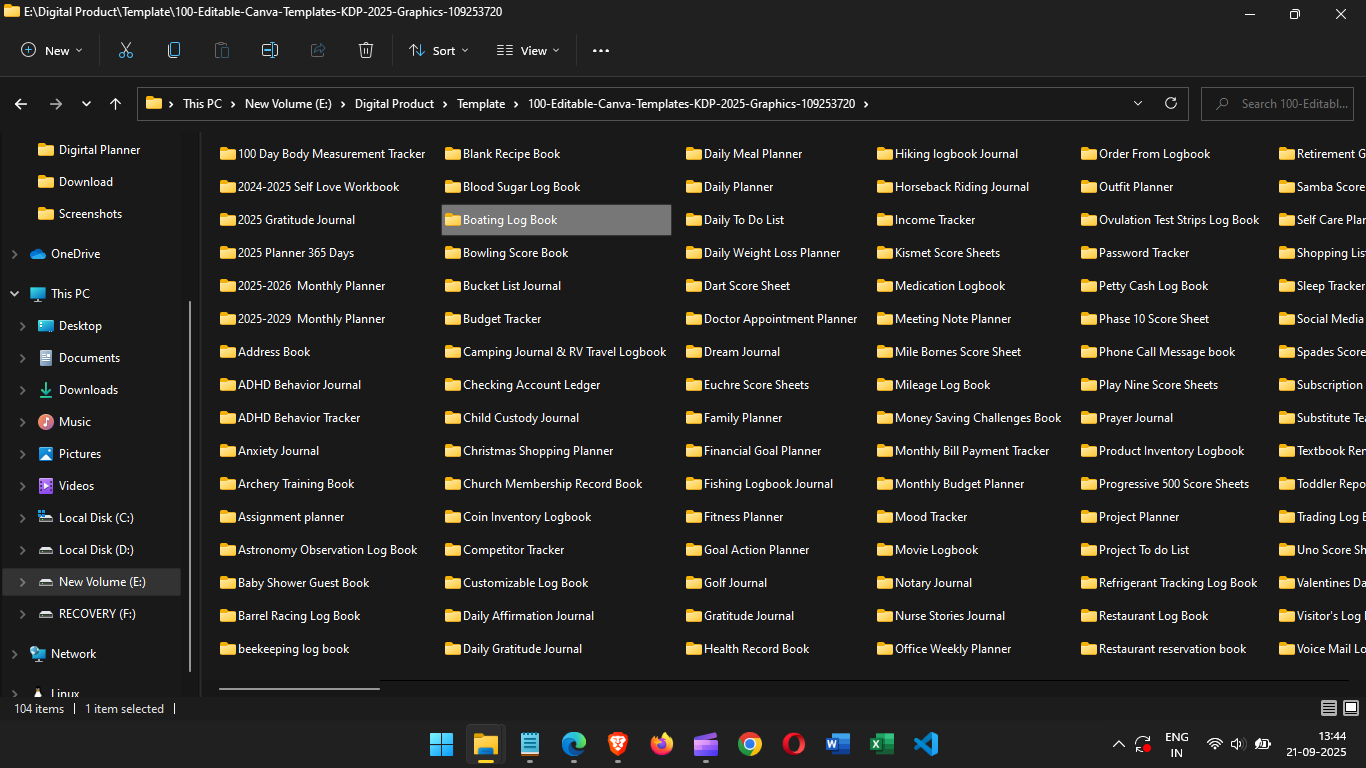Open Visual Studio Code from taskbar
Image resolution: width=1366 pixels, height=768 pixels.
[x=926, y=744]
